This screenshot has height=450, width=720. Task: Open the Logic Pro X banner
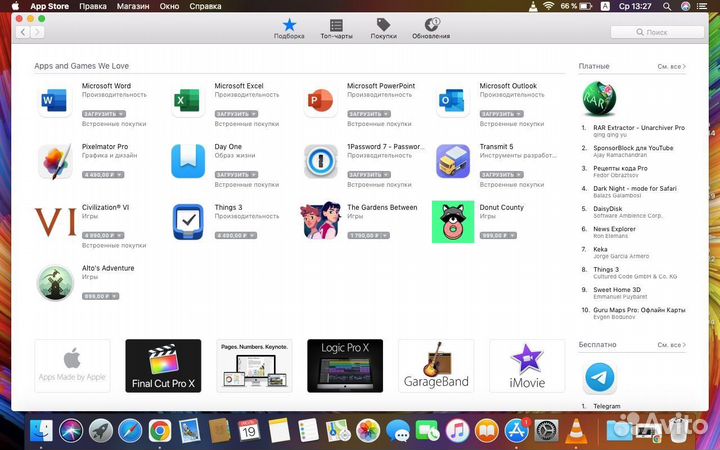pyautogui.click(x=345, y=366)
